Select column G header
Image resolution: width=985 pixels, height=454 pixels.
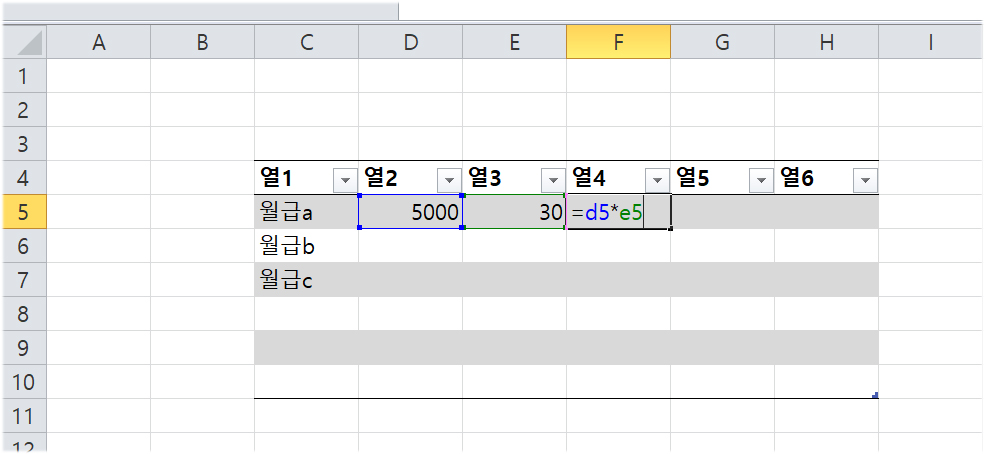[722, 42]
